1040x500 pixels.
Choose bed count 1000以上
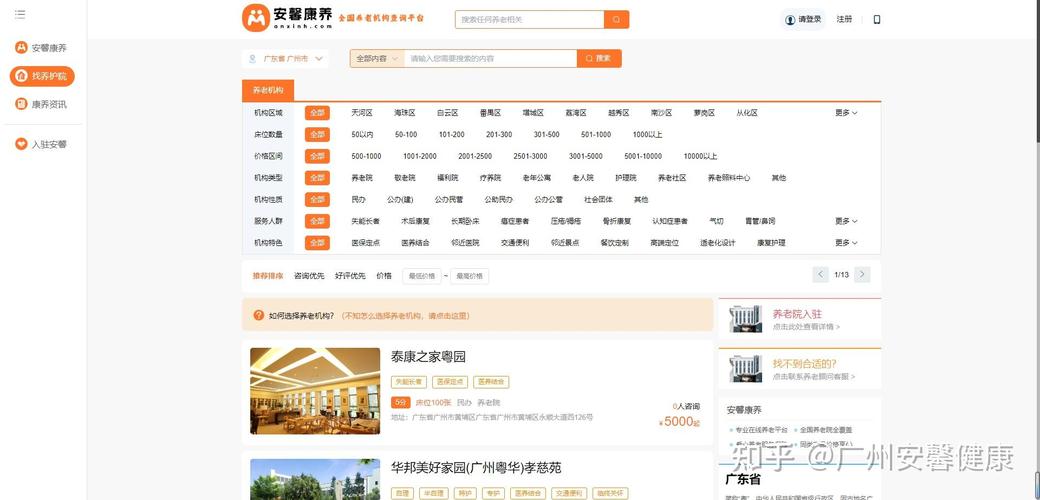click(x=647, y=135)
